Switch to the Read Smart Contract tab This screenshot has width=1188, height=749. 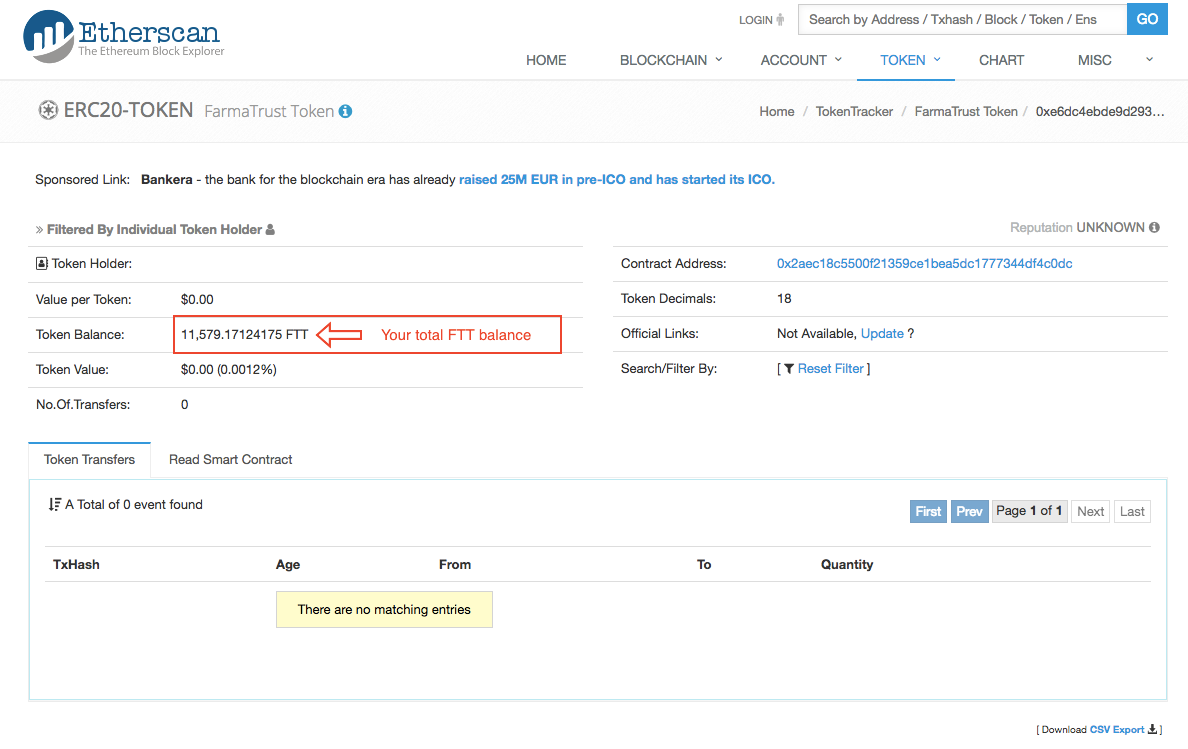[230, 460]
